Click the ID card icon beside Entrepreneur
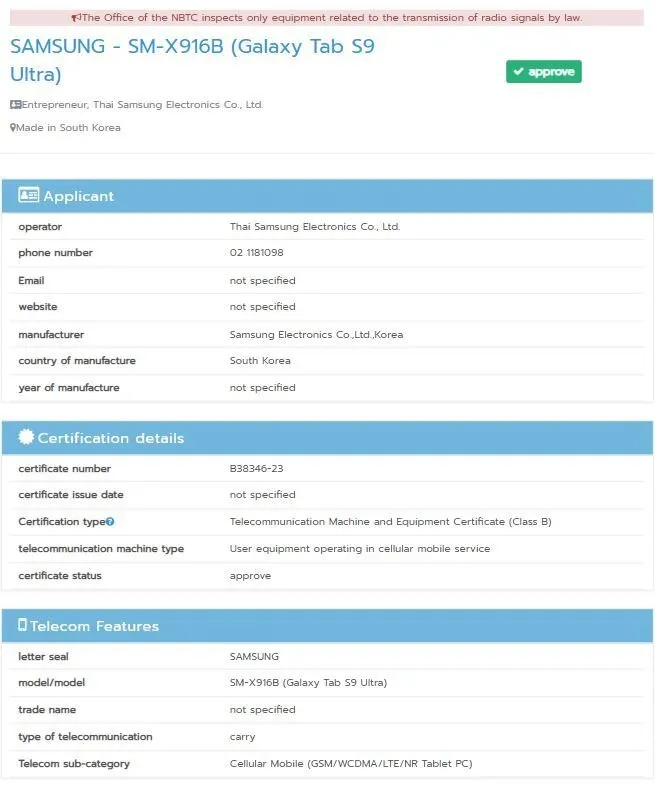 (15, 104)
